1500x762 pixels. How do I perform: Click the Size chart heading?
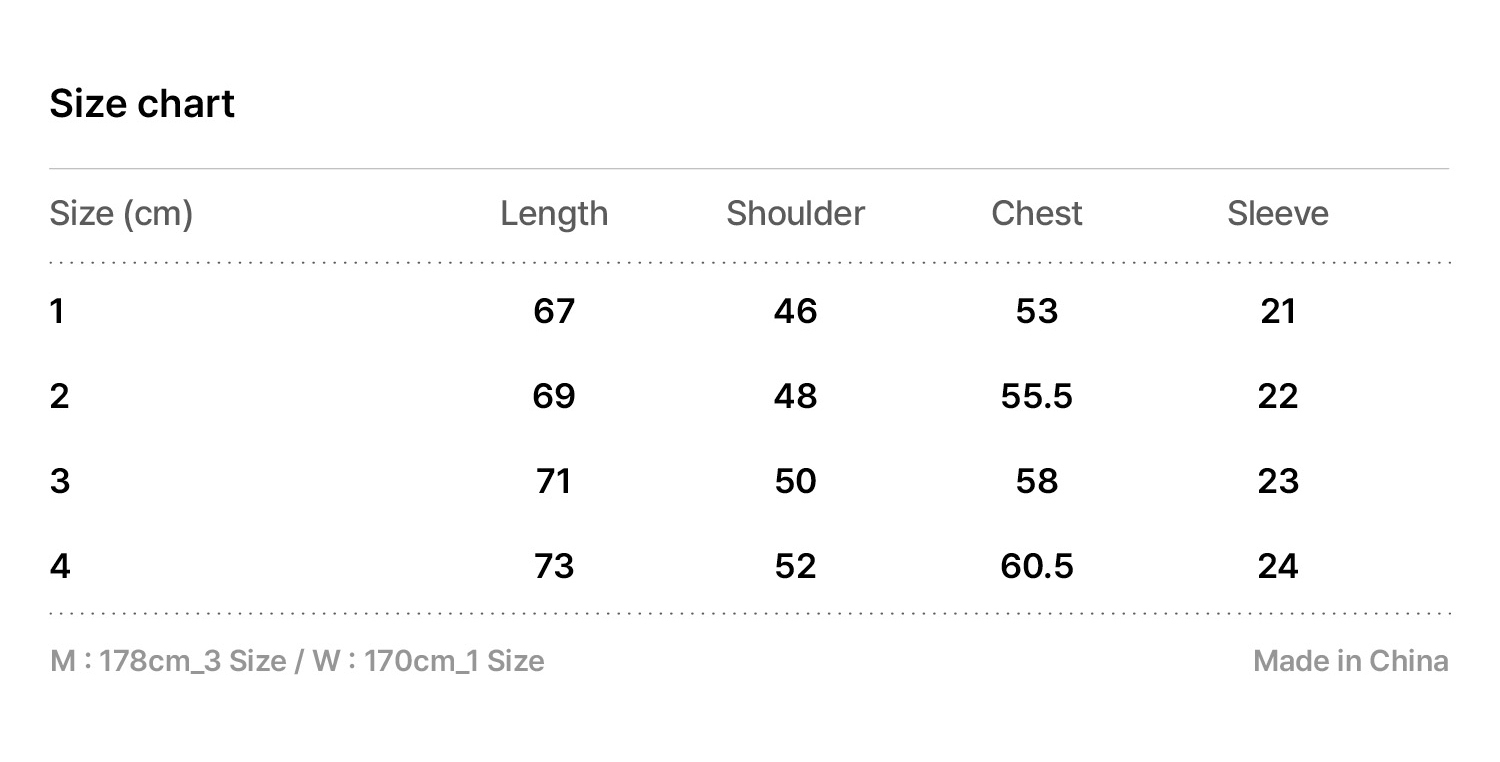pyautogui.click(x=142, y=104)
